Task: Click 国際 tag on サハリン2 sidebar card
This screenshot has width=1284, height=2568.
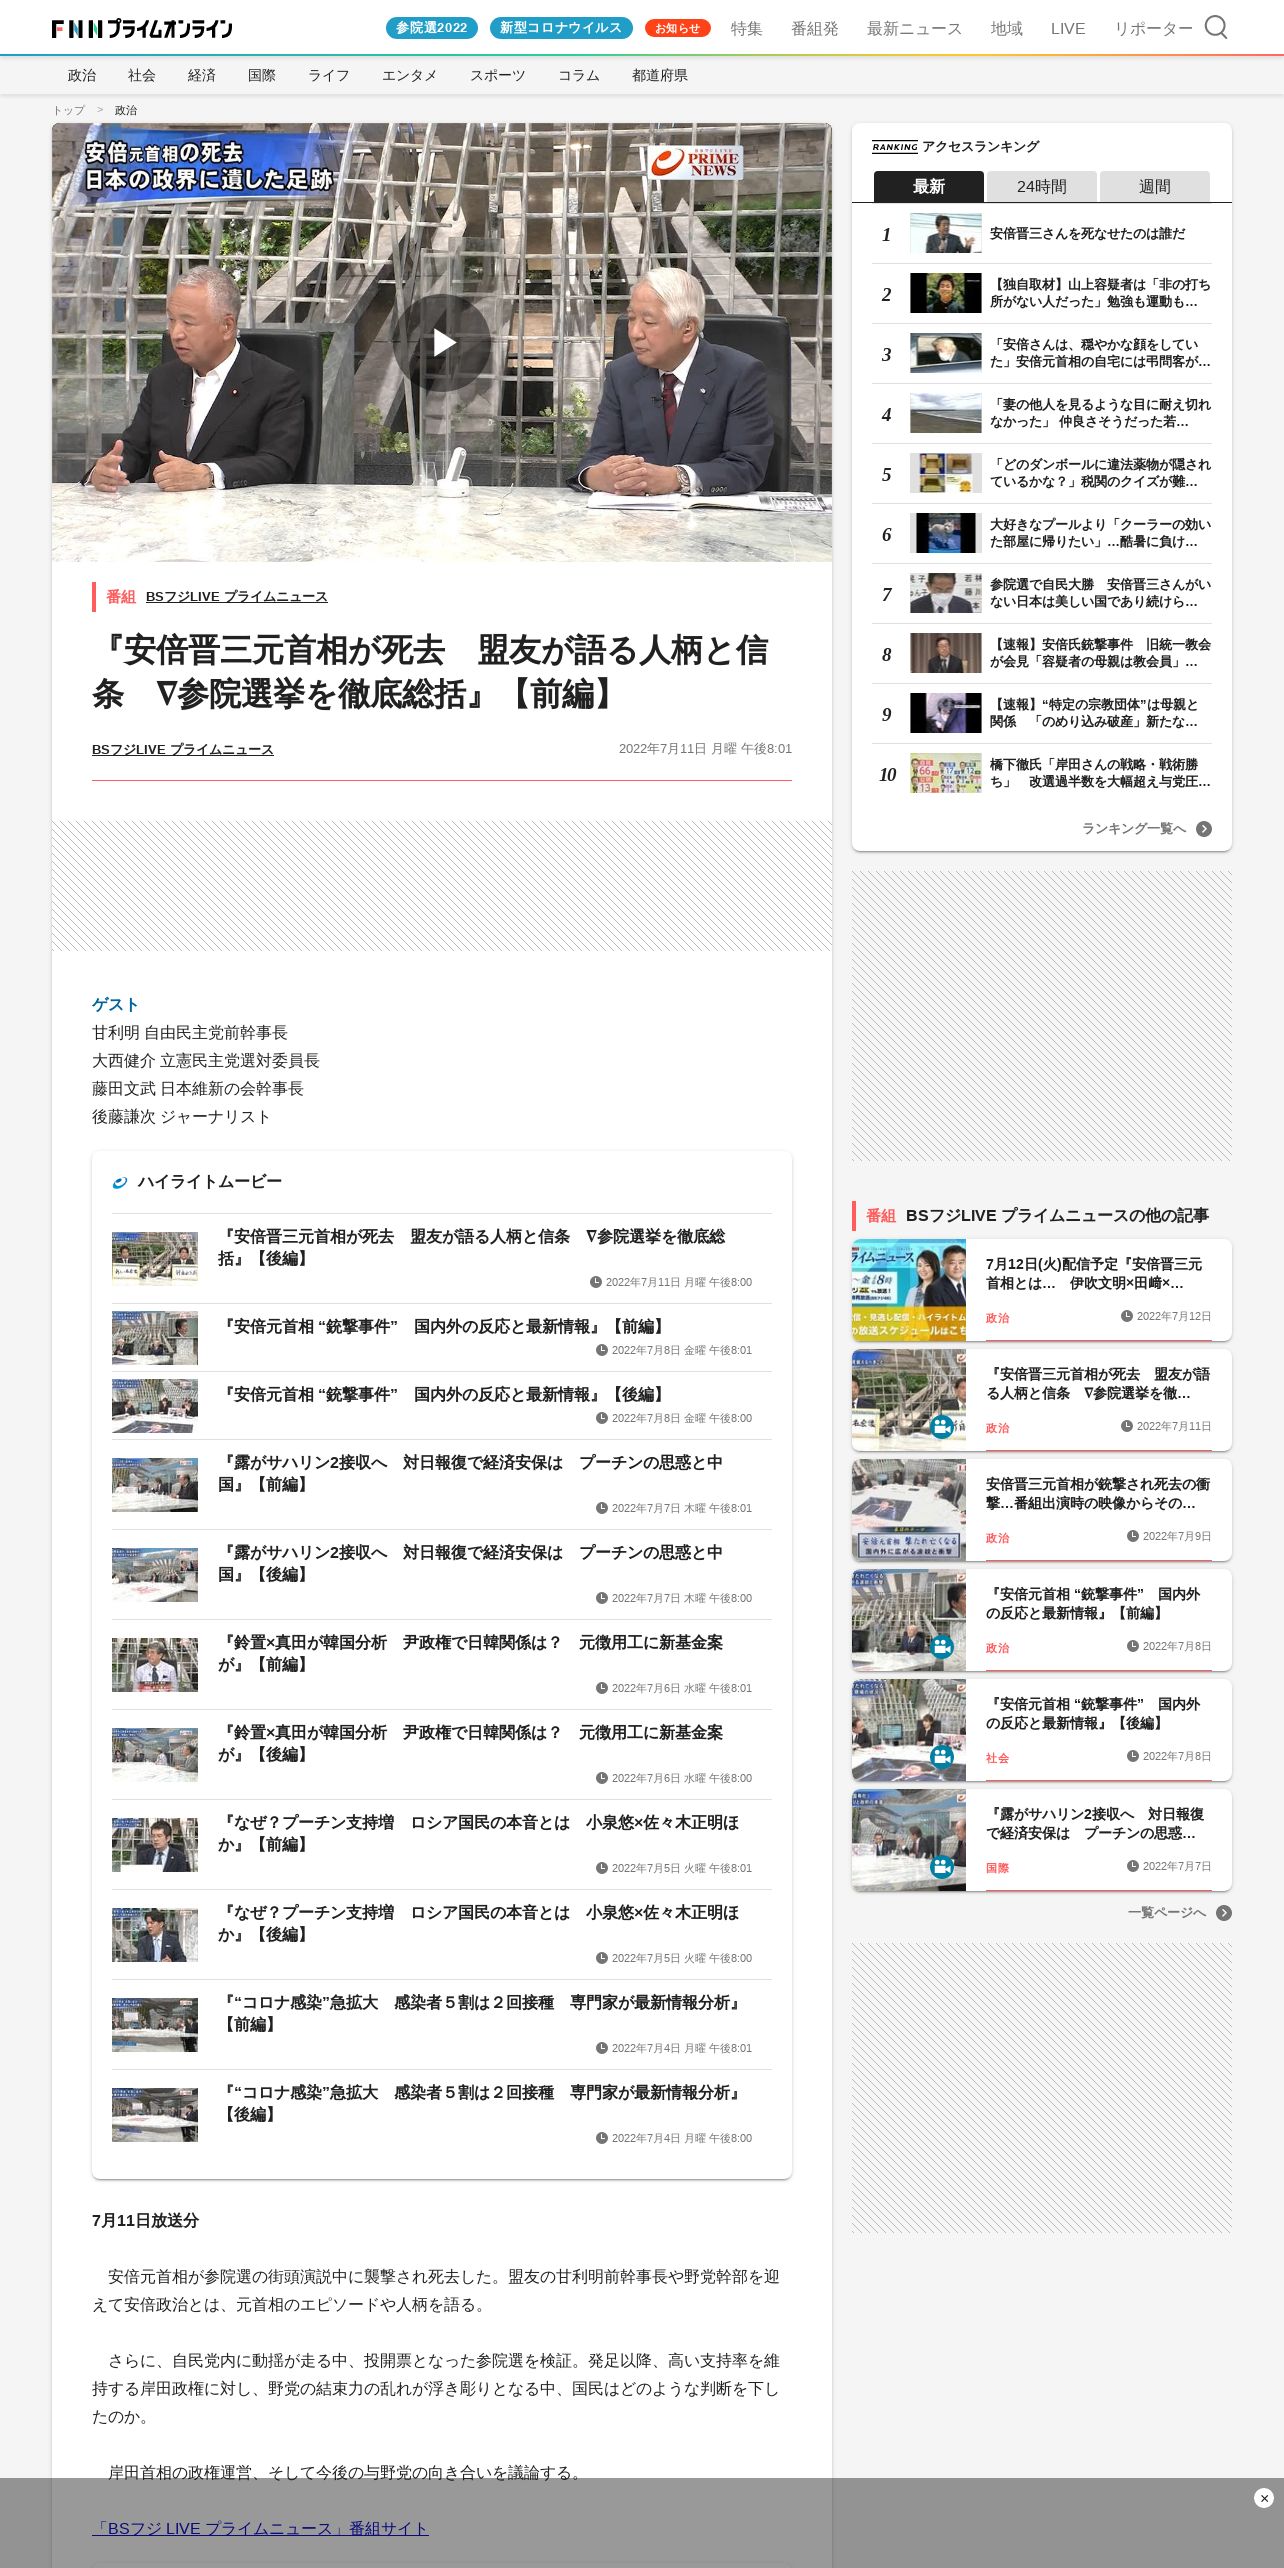Action: (x=997, y=1868)
